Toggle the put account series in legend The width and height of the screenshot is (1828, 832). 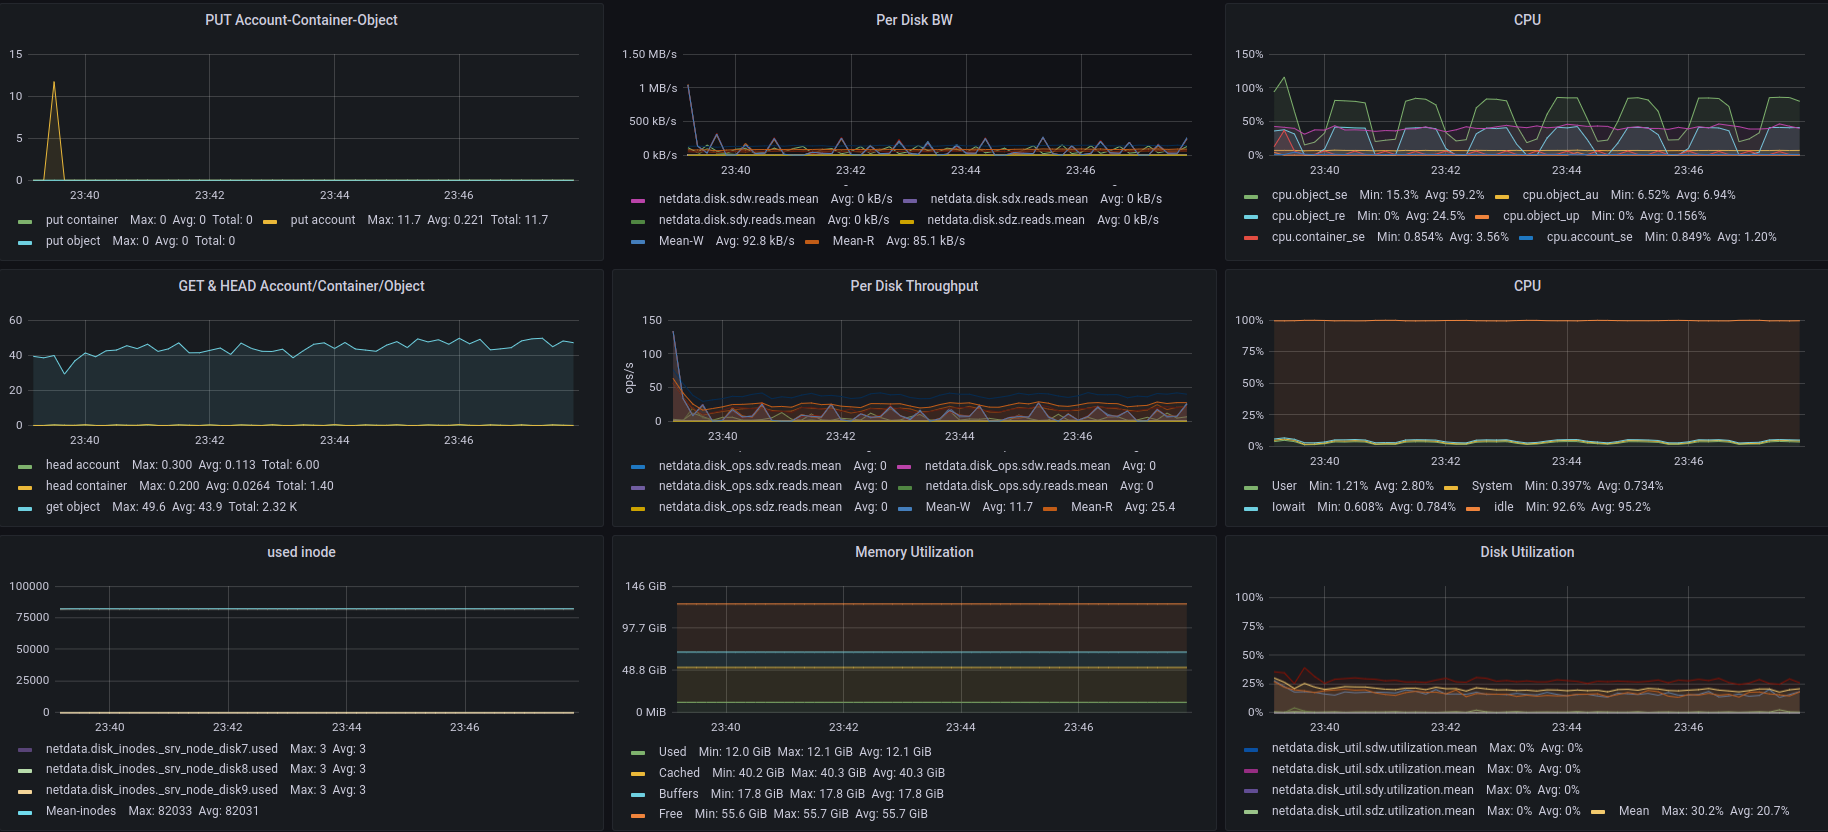pyautogui.click(x=322, y=220)
